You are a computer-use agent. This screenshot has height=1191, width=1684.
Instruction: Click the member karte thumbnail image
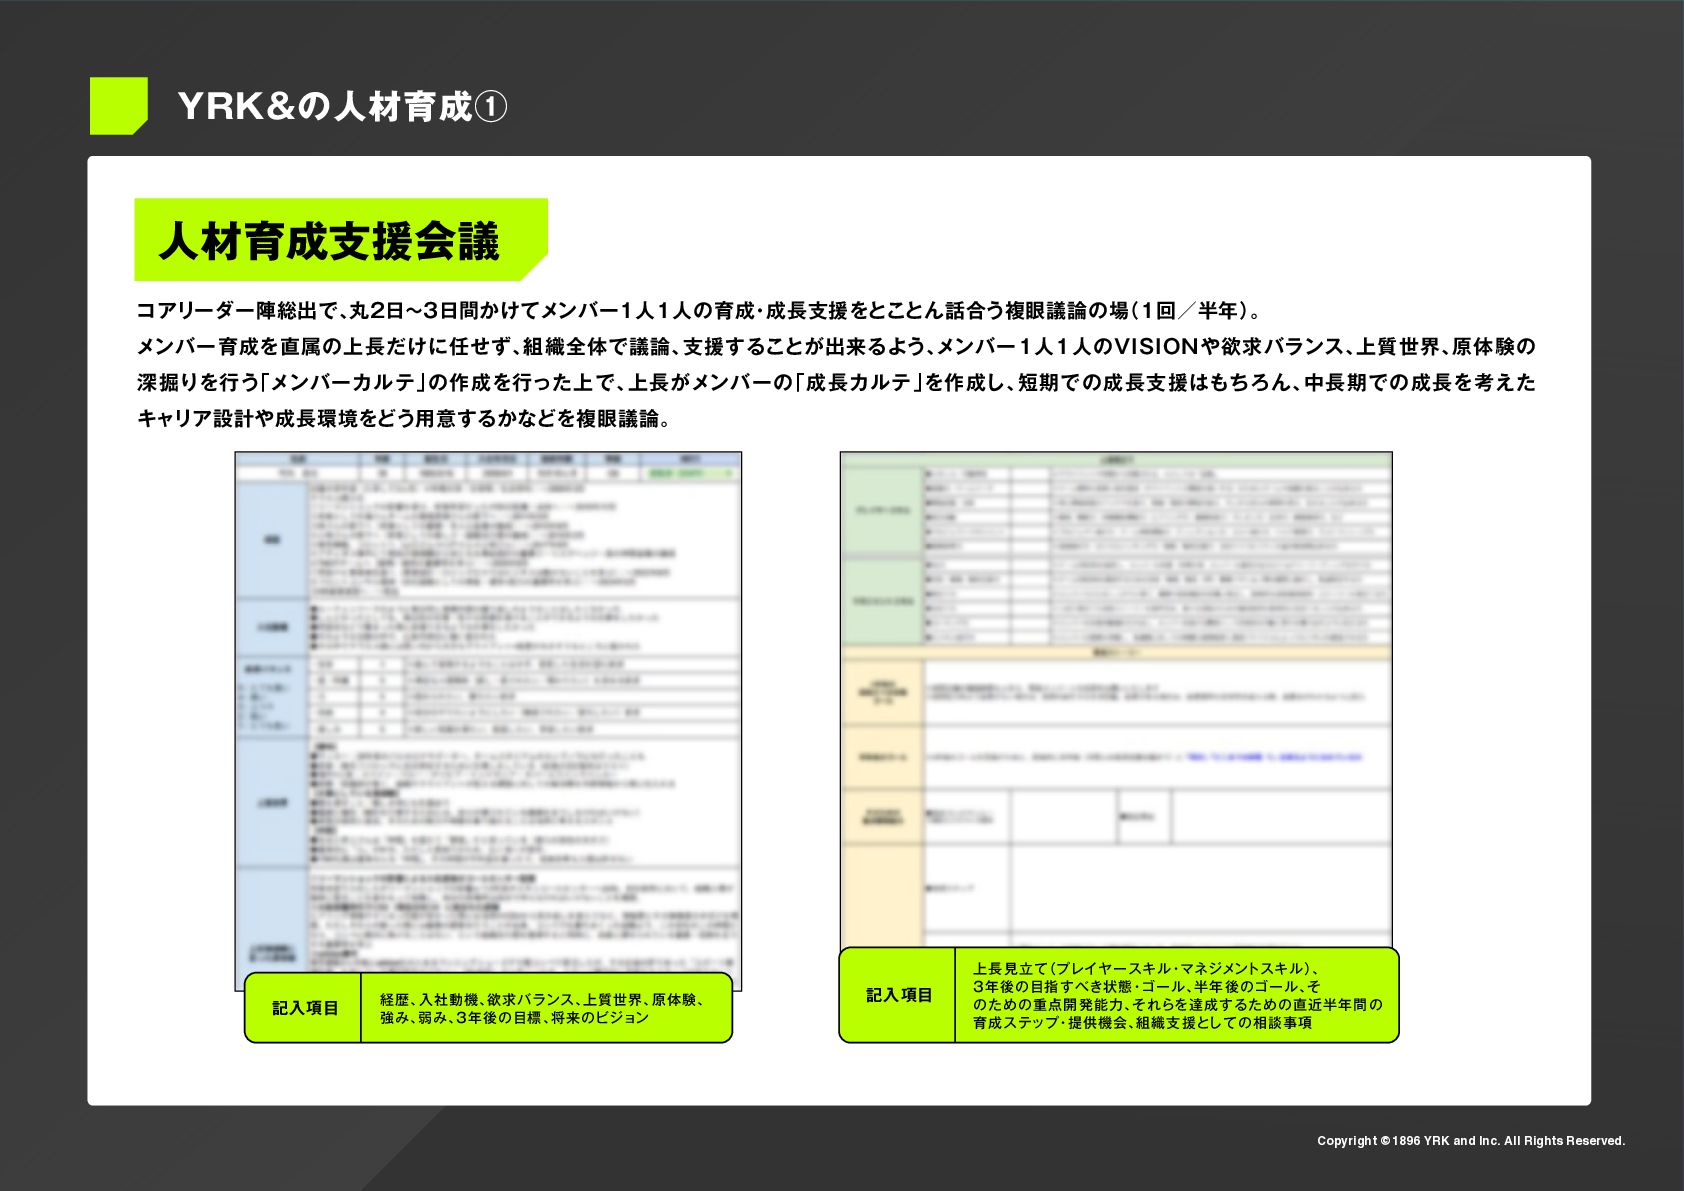[488, 720]
